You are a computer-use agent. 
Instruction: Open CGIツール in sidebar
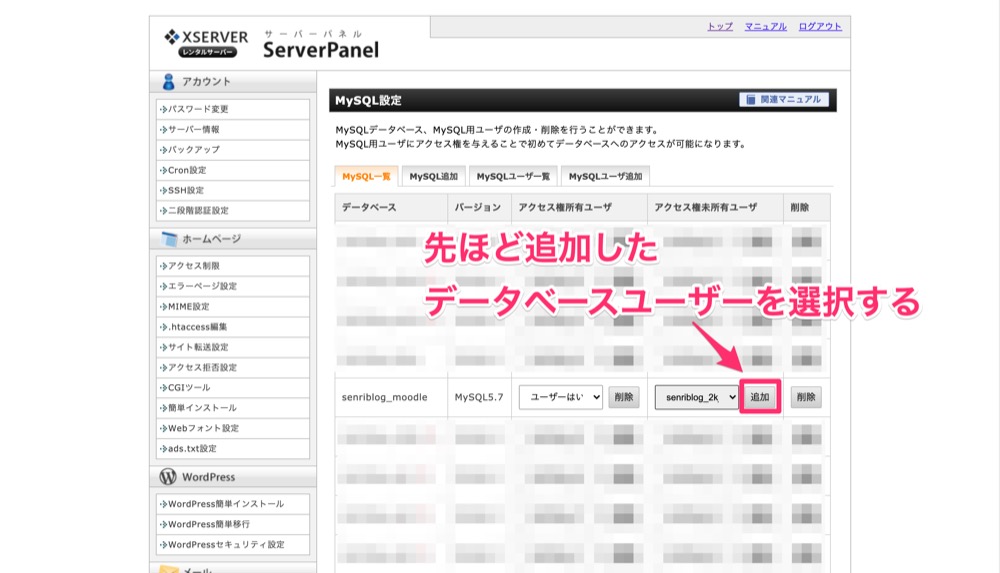[233, 388]
